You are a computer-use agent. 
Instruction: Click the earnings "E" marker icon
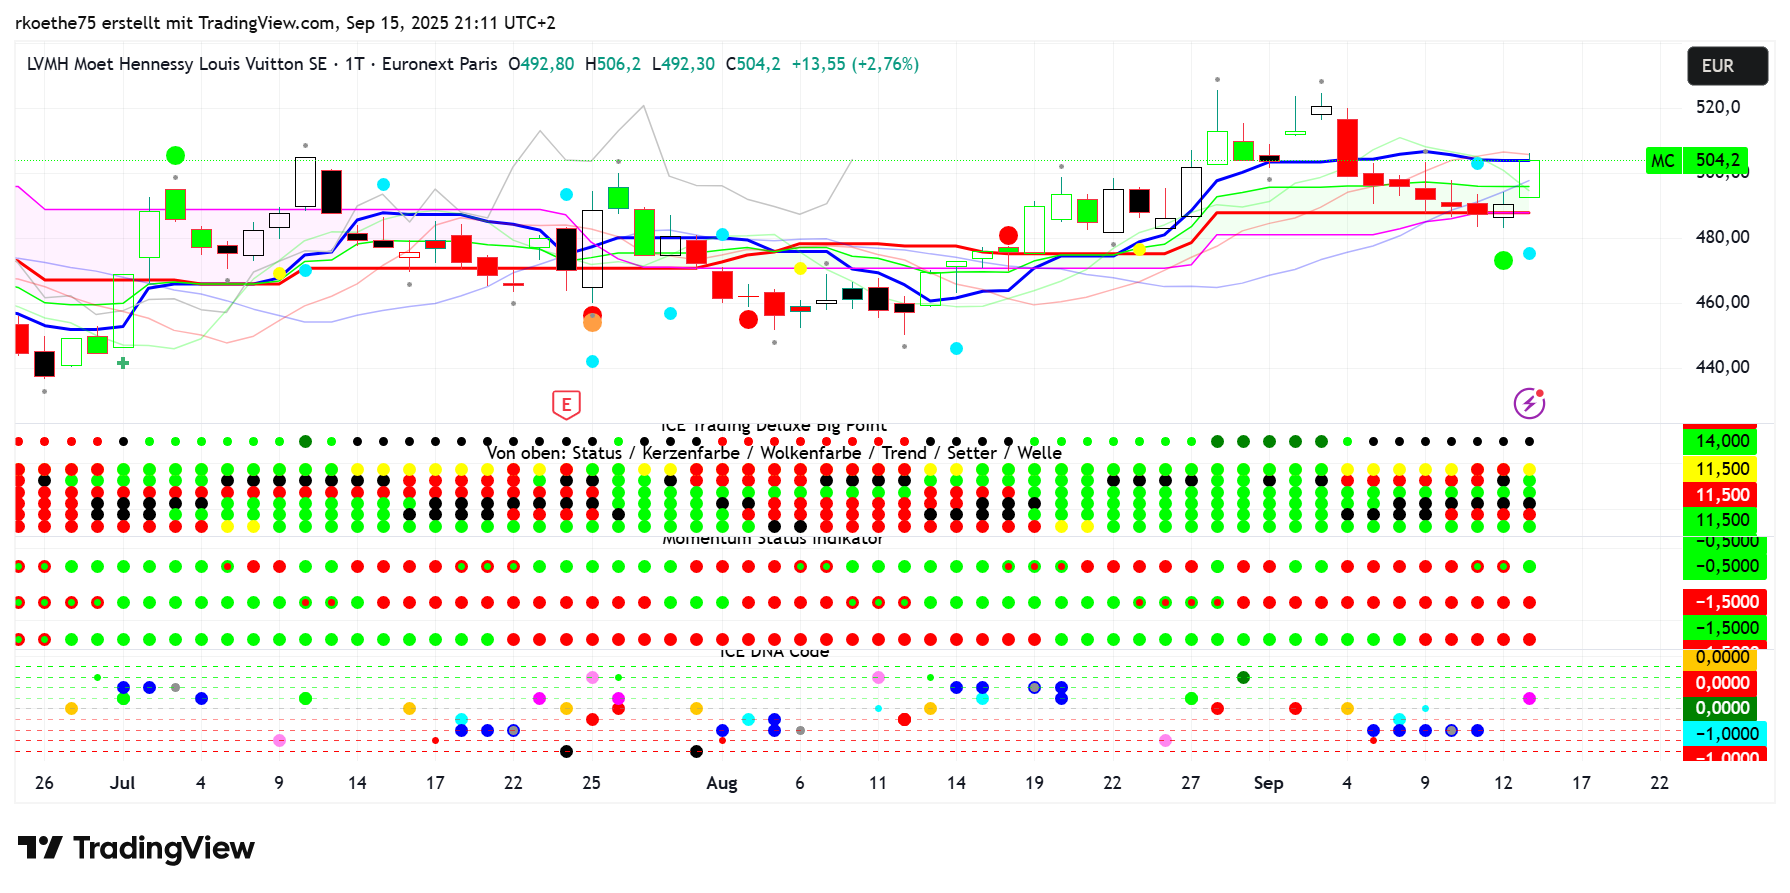click(x=566, y=404)
